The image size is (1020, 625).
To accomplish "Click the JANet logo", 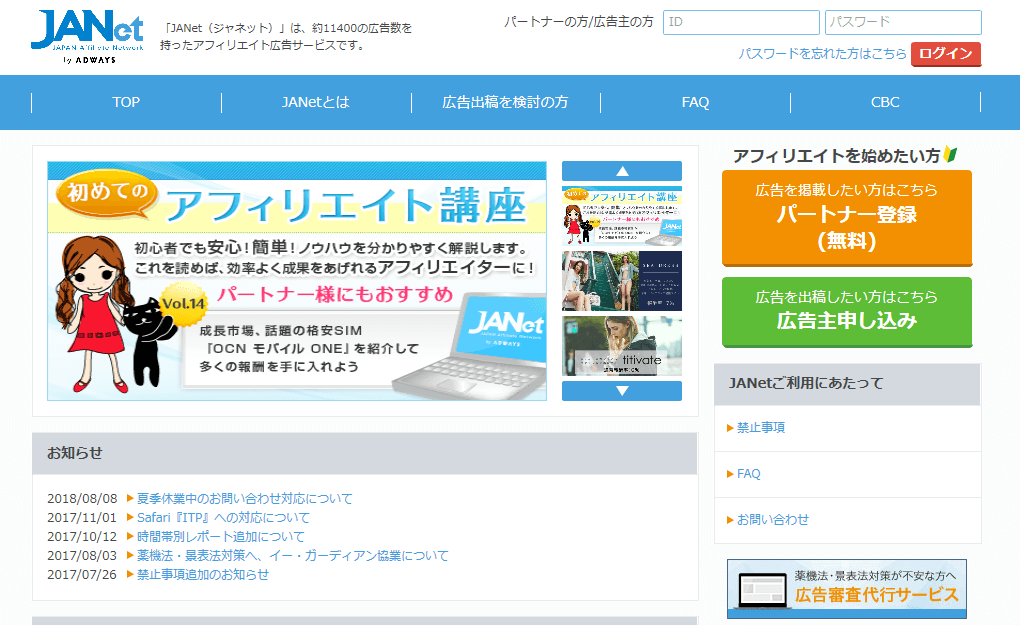I will pos(87,37).
